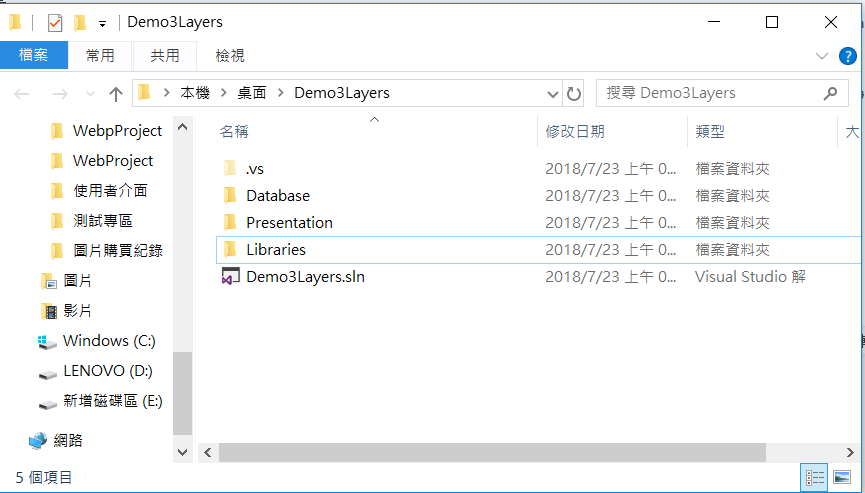Open the Customize Quick Access Toolbar dropdown
The image size is (865, 493).
(102, 23)
